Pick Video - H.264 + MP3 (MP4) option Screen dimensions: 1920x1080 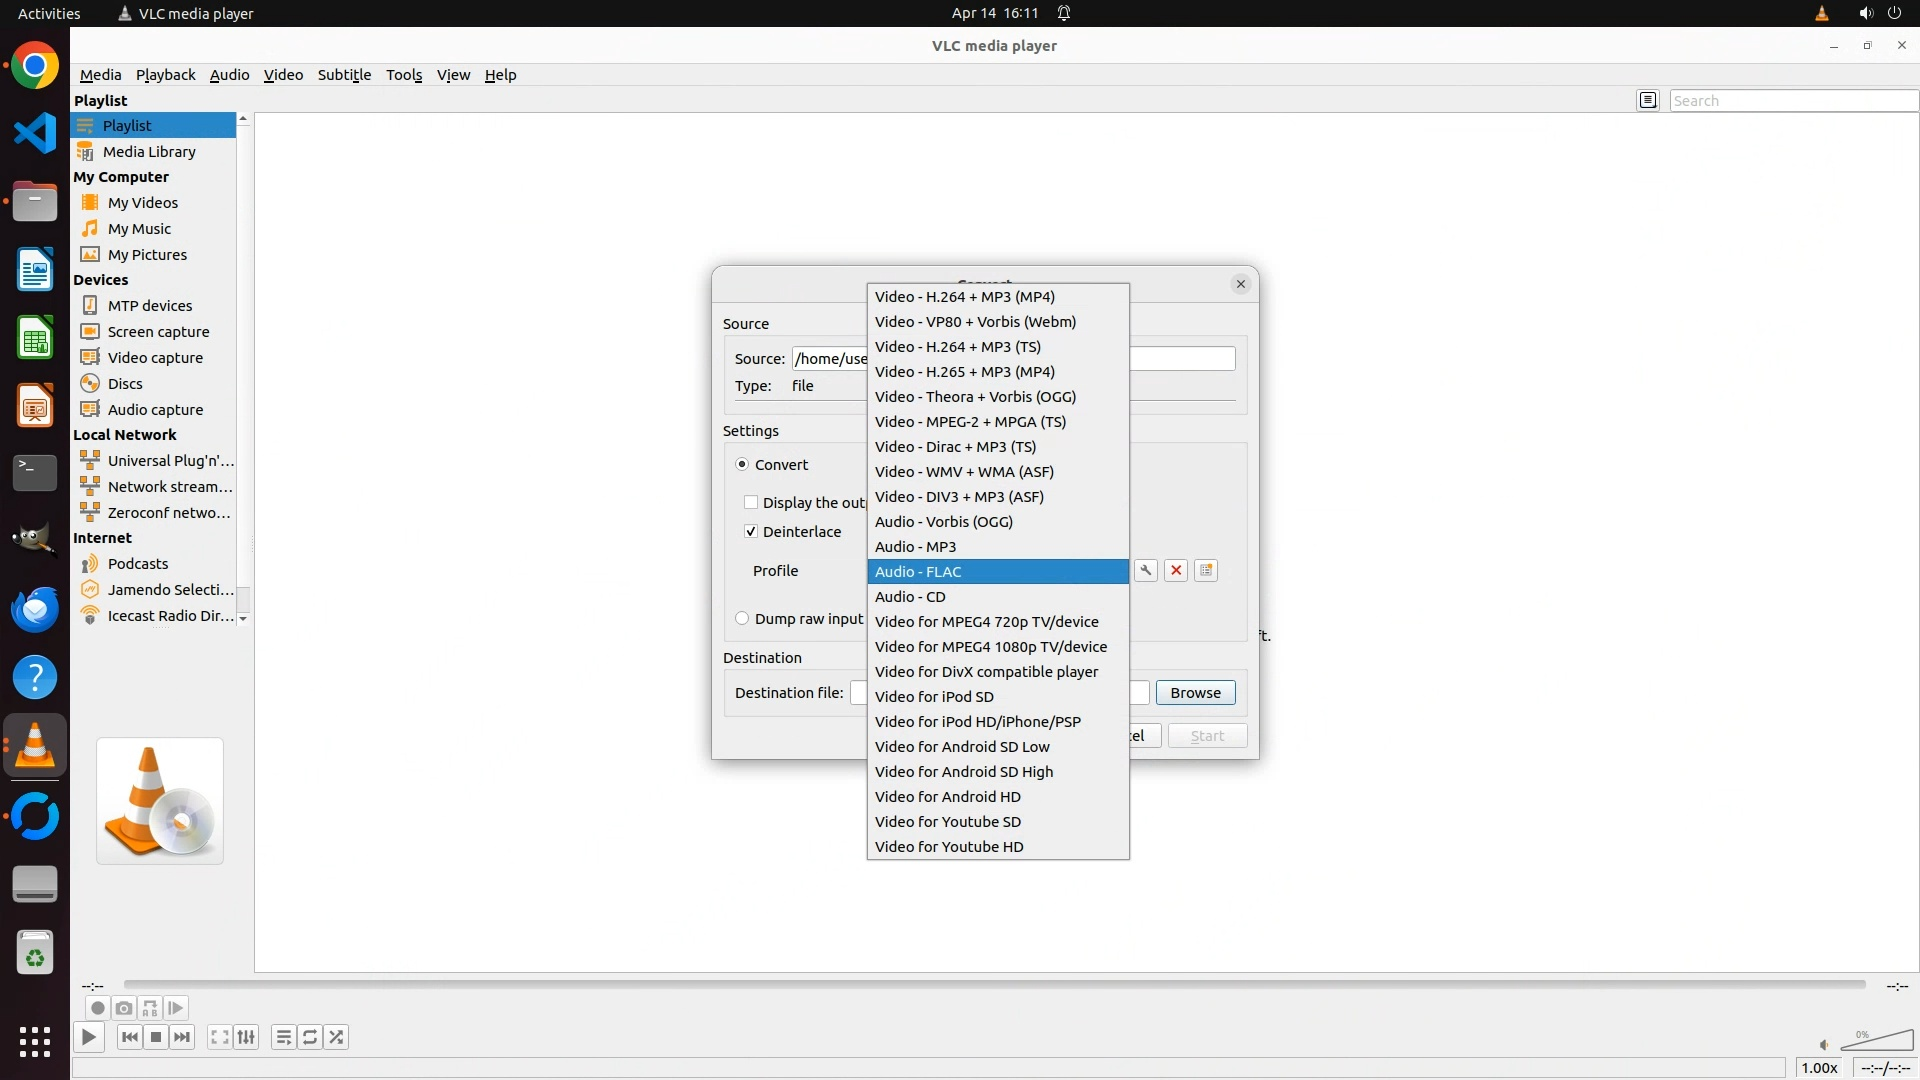(x=964, y=296)
